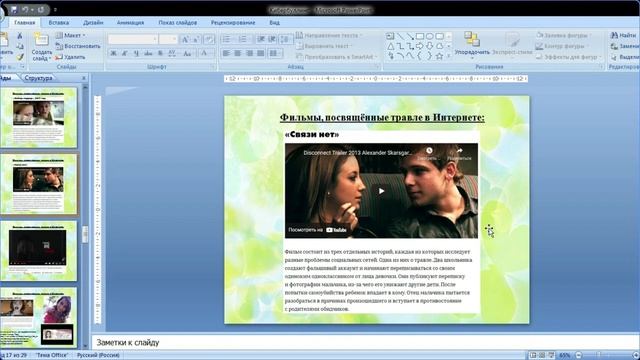Select the five-point star shape
The width and height of the screenshot is (640, 360).
[x=439, y=56]
